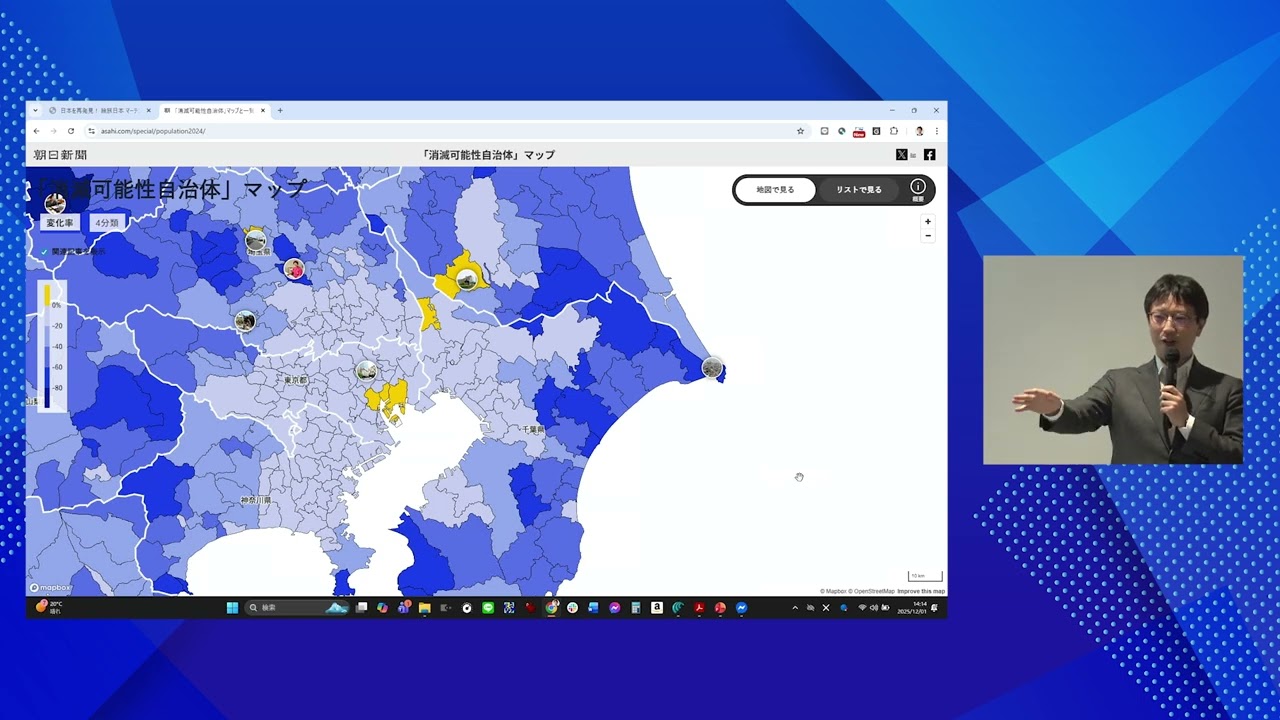The image size is (1280, 720).
Task: Reload the Asahi map page
Action: [70, 131]
